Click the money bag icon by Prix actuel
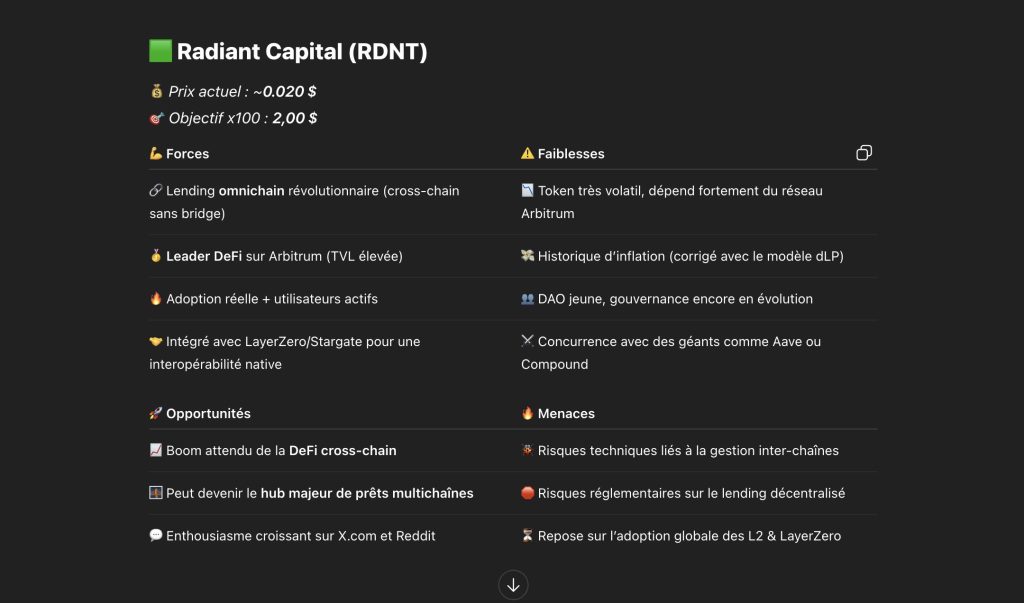This screenshot has width=1024, height=603. [156, 91]
